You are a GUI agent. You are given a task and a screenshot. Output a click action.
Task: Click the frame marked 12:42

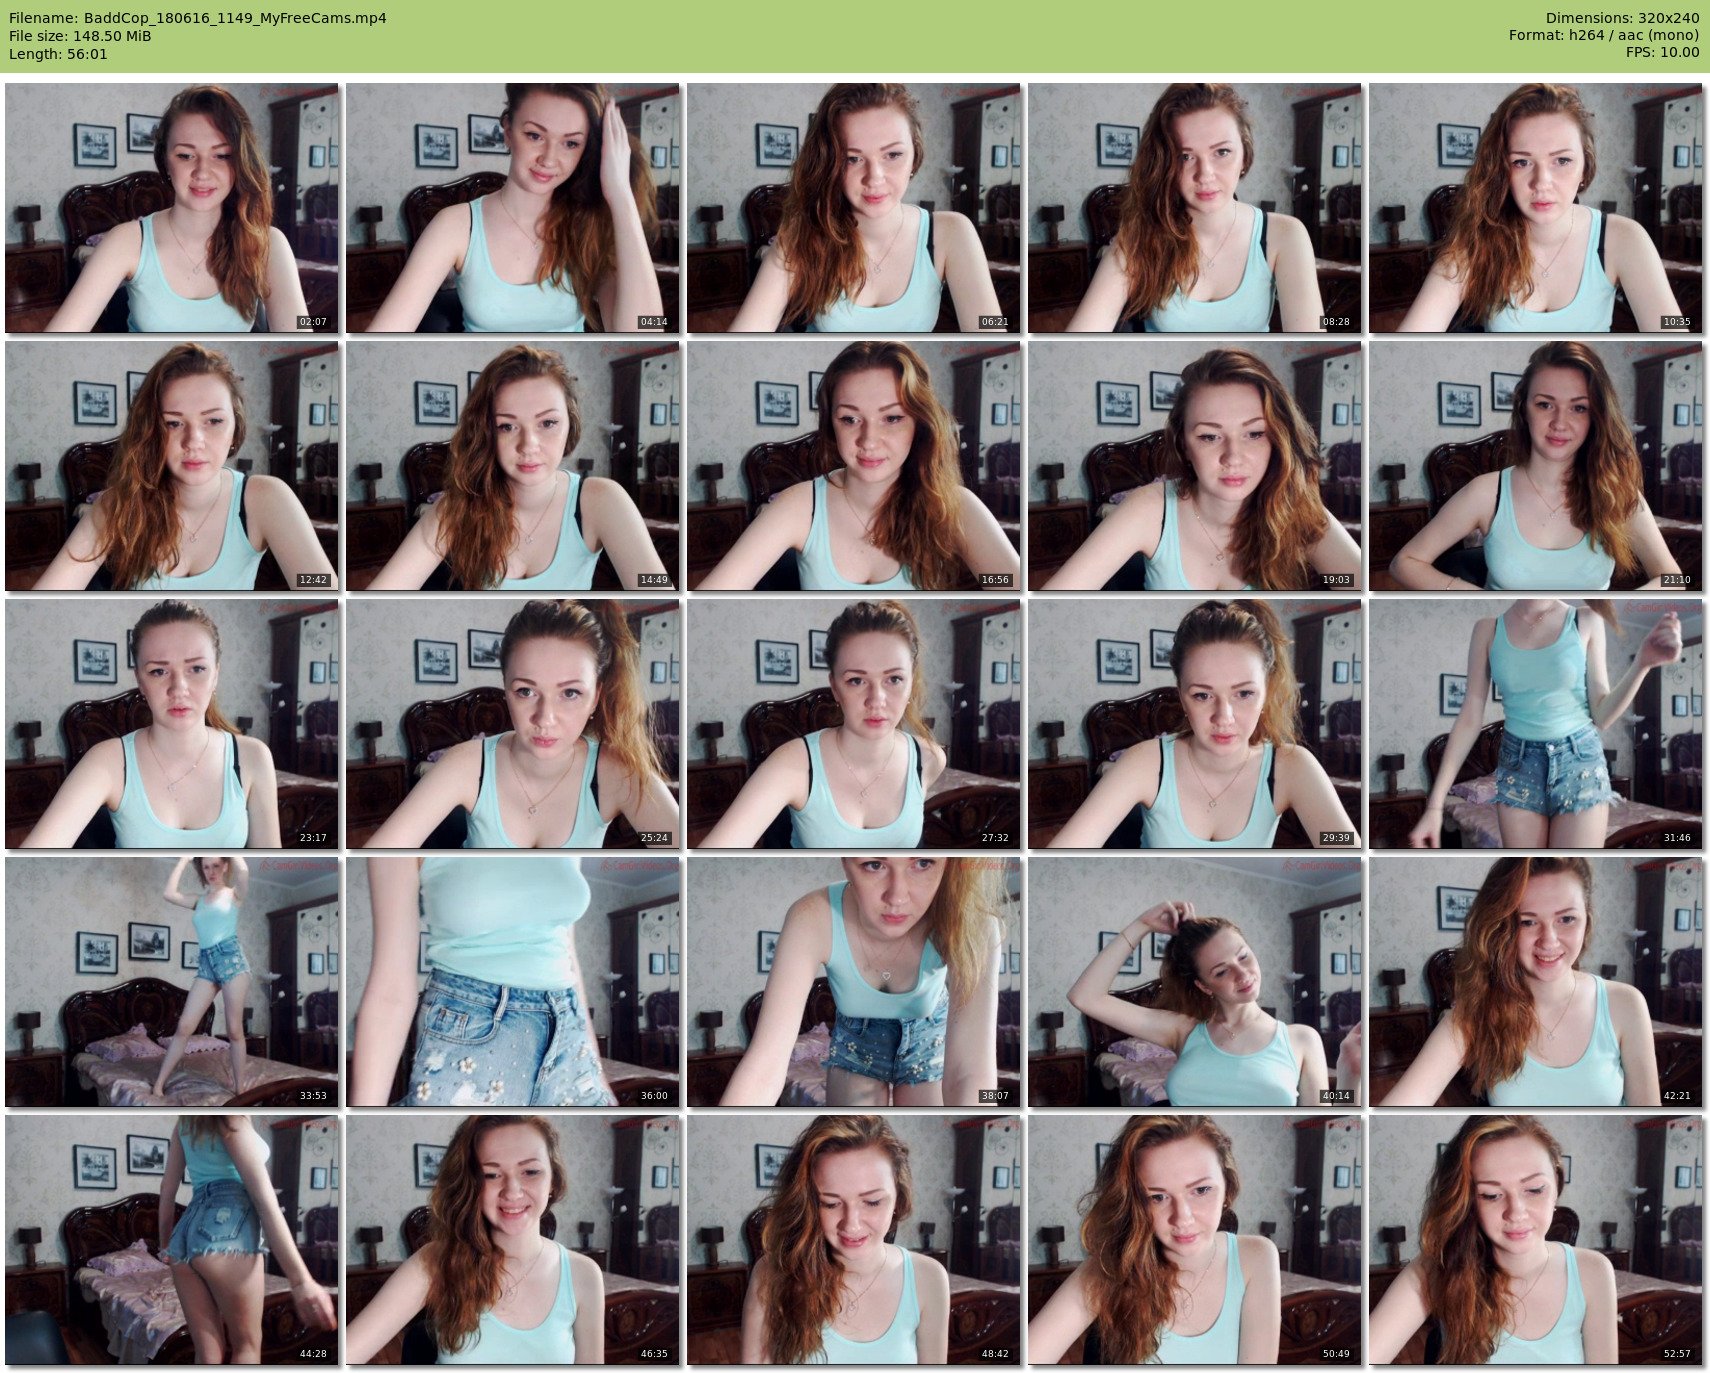tap(172, 466)
